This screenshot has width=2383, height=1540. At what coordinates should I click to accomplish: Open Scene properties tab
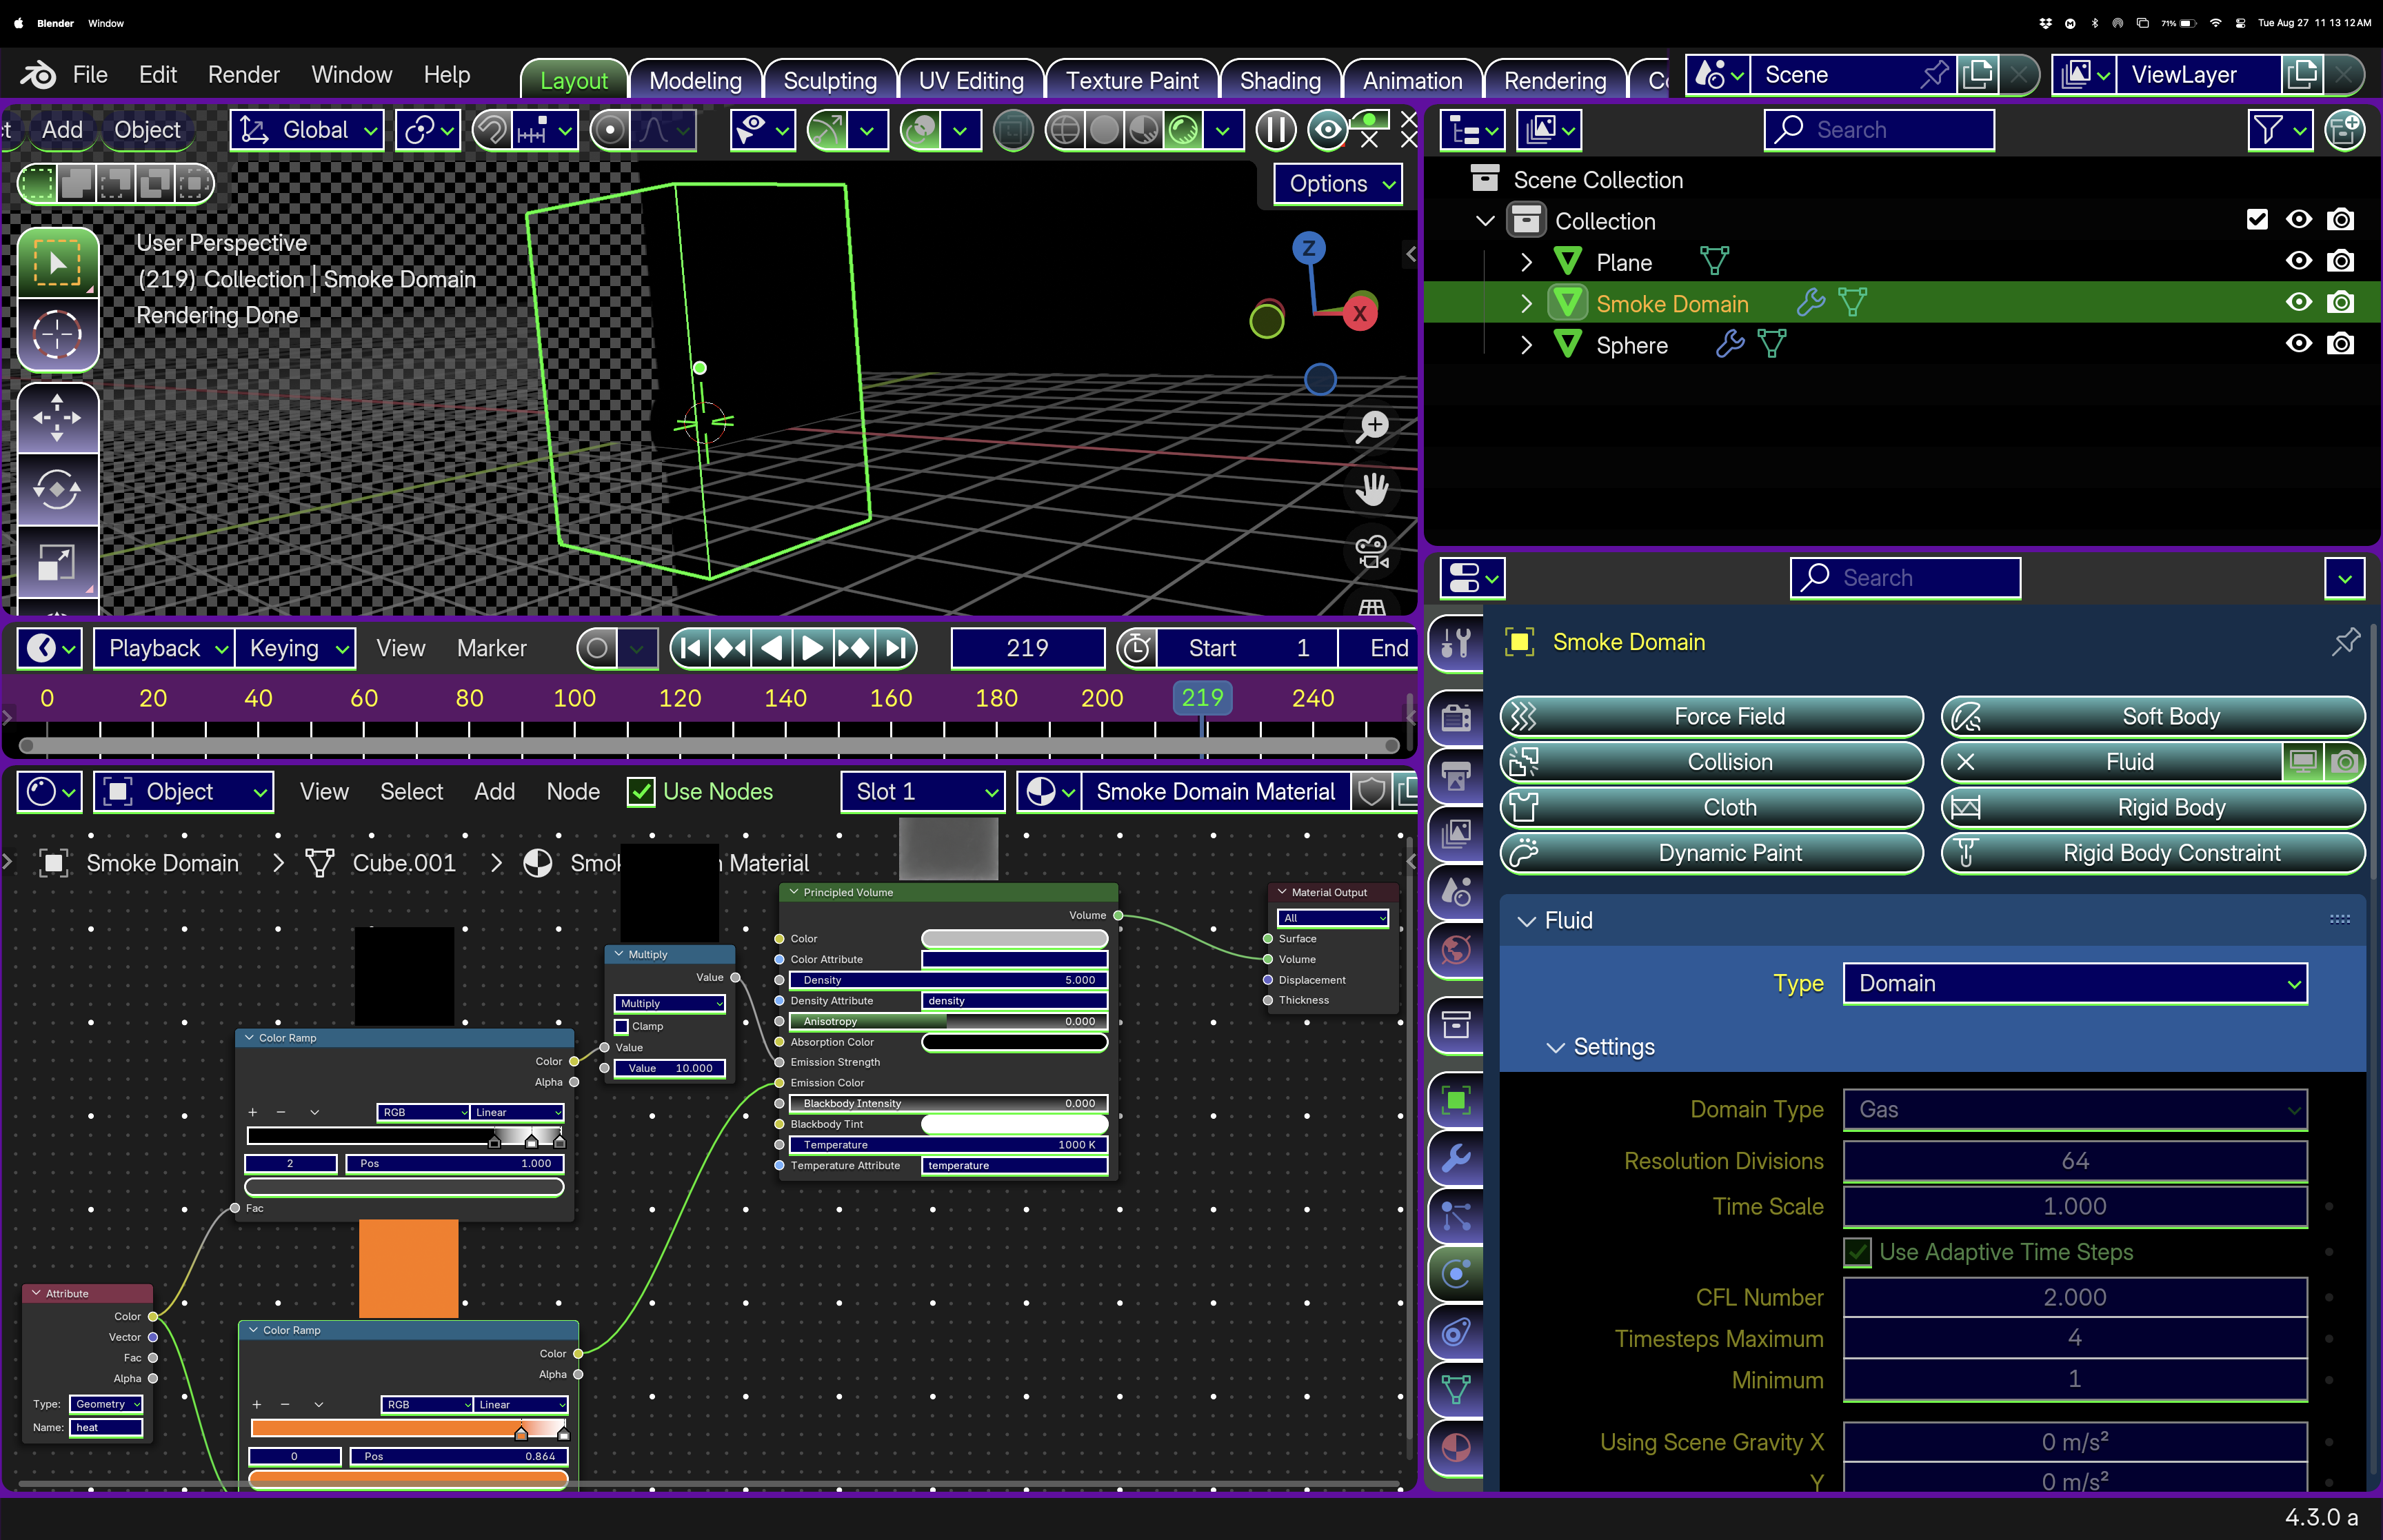[x=1456, y=891]
